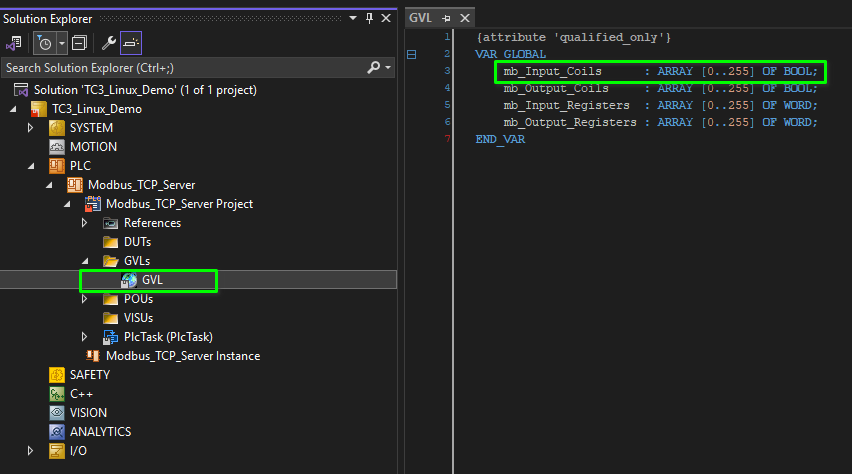Screen dimensions: 852x474
Task: Select the Solution 'TC3_Linux_Demo' node
Action: [x=145, y=90]
